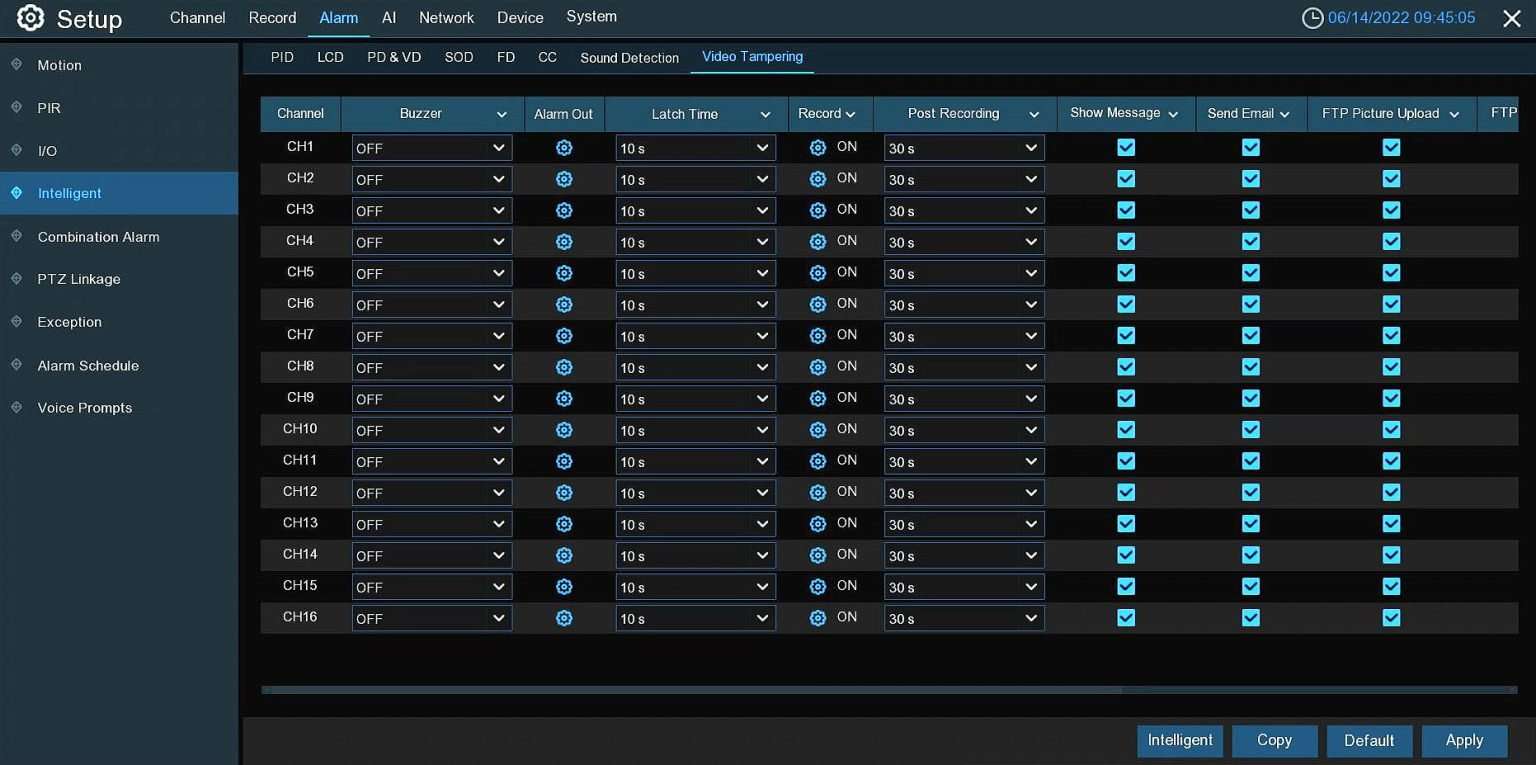The height and width of the screenshot is (765, 1536).
Task: Toggle FTP Picture Upload for CH10
Action: coord(1391,429)
